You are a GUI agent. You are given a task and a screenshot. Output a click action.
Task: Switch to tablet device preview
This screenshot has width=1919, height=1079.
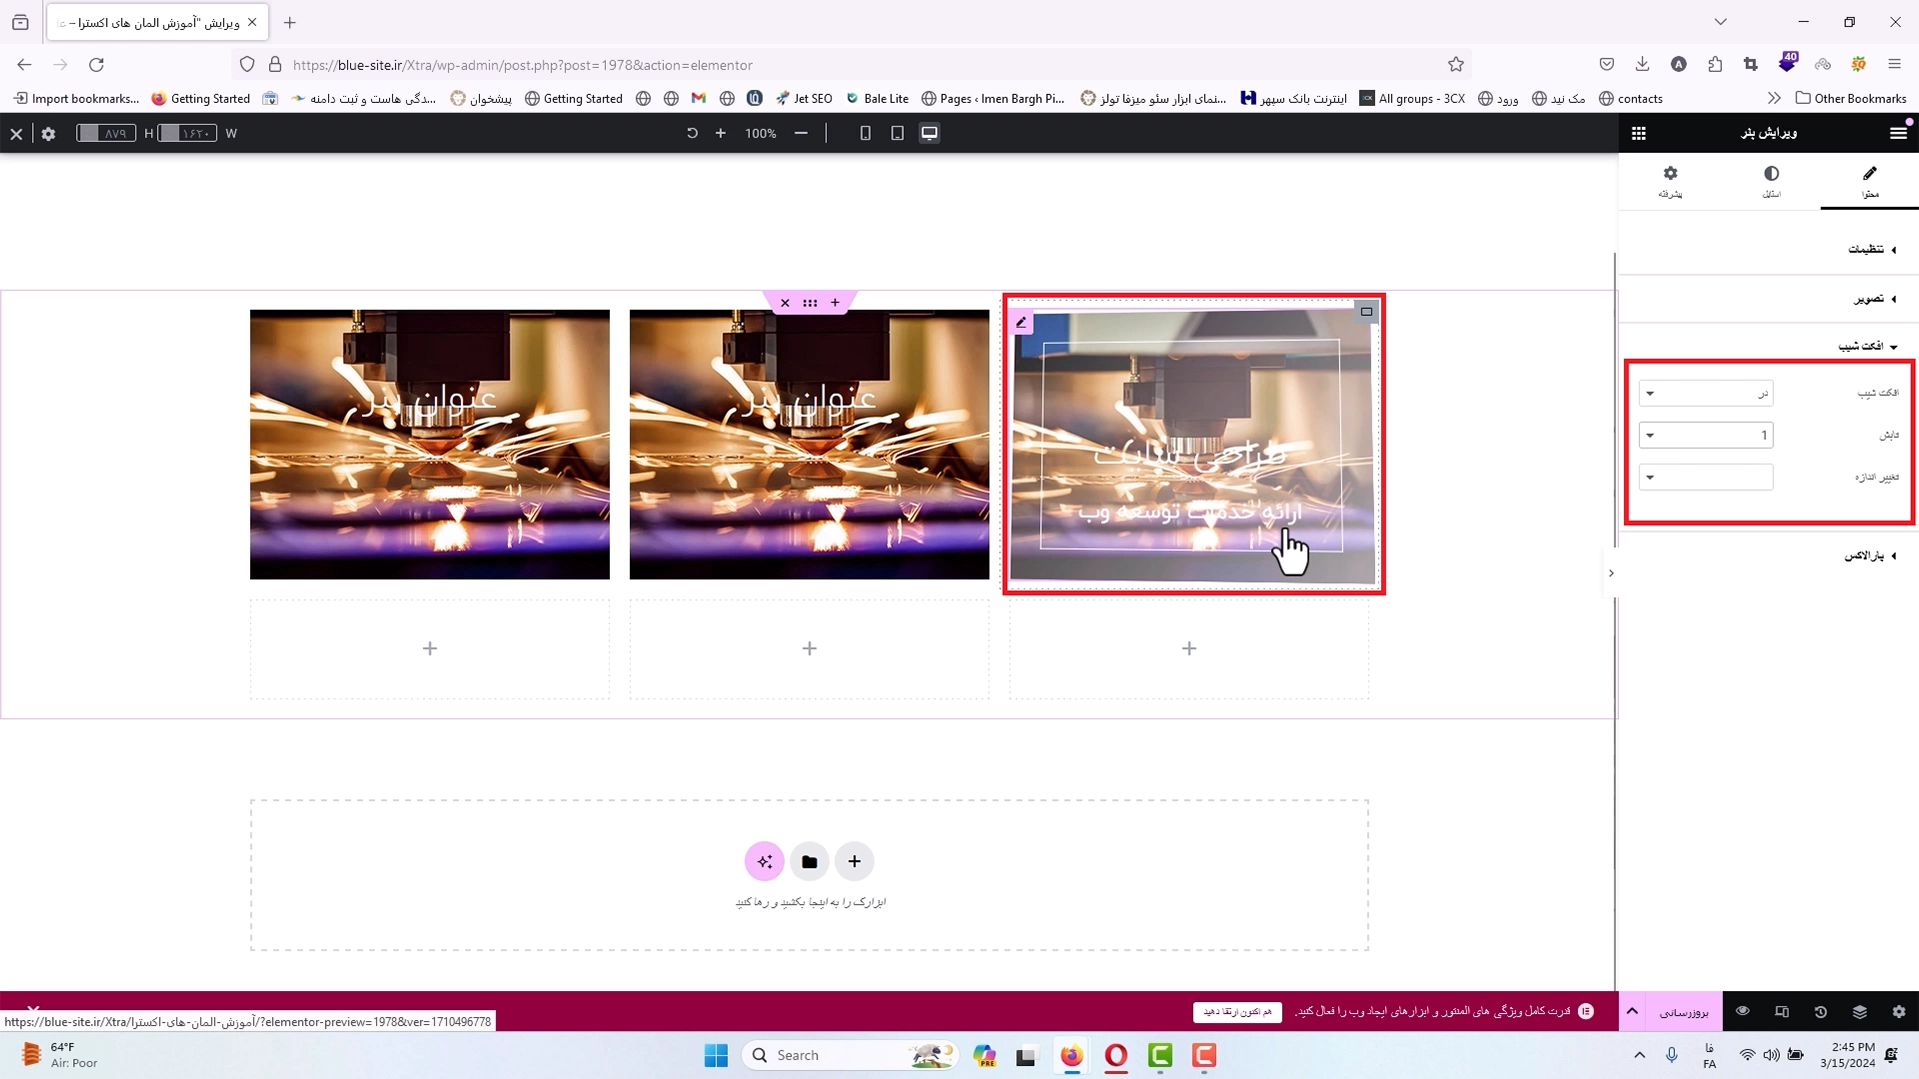897,133
